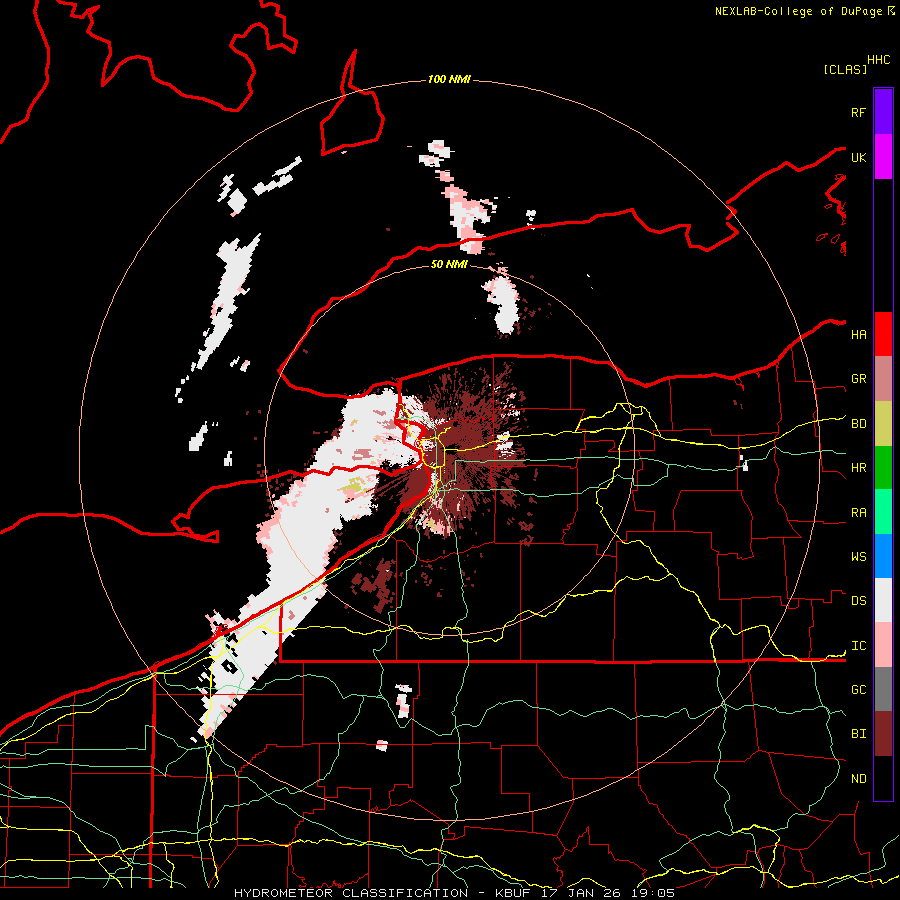Click the BI dark red legend swatch
900x900 pixels.
pos(883,734)
